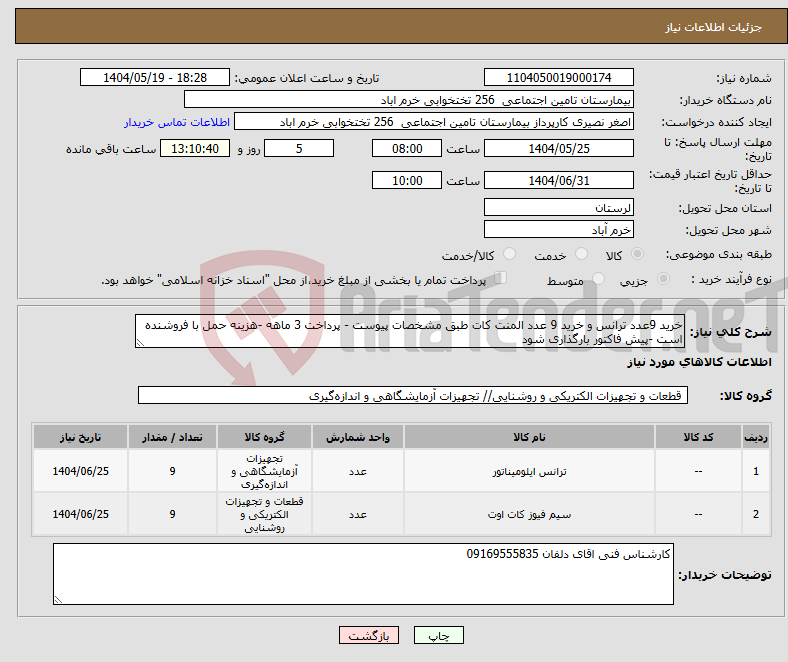Select the خدمت radio button
The height and width of the screenshot is (662, 788).
click(x=581, y=254)
